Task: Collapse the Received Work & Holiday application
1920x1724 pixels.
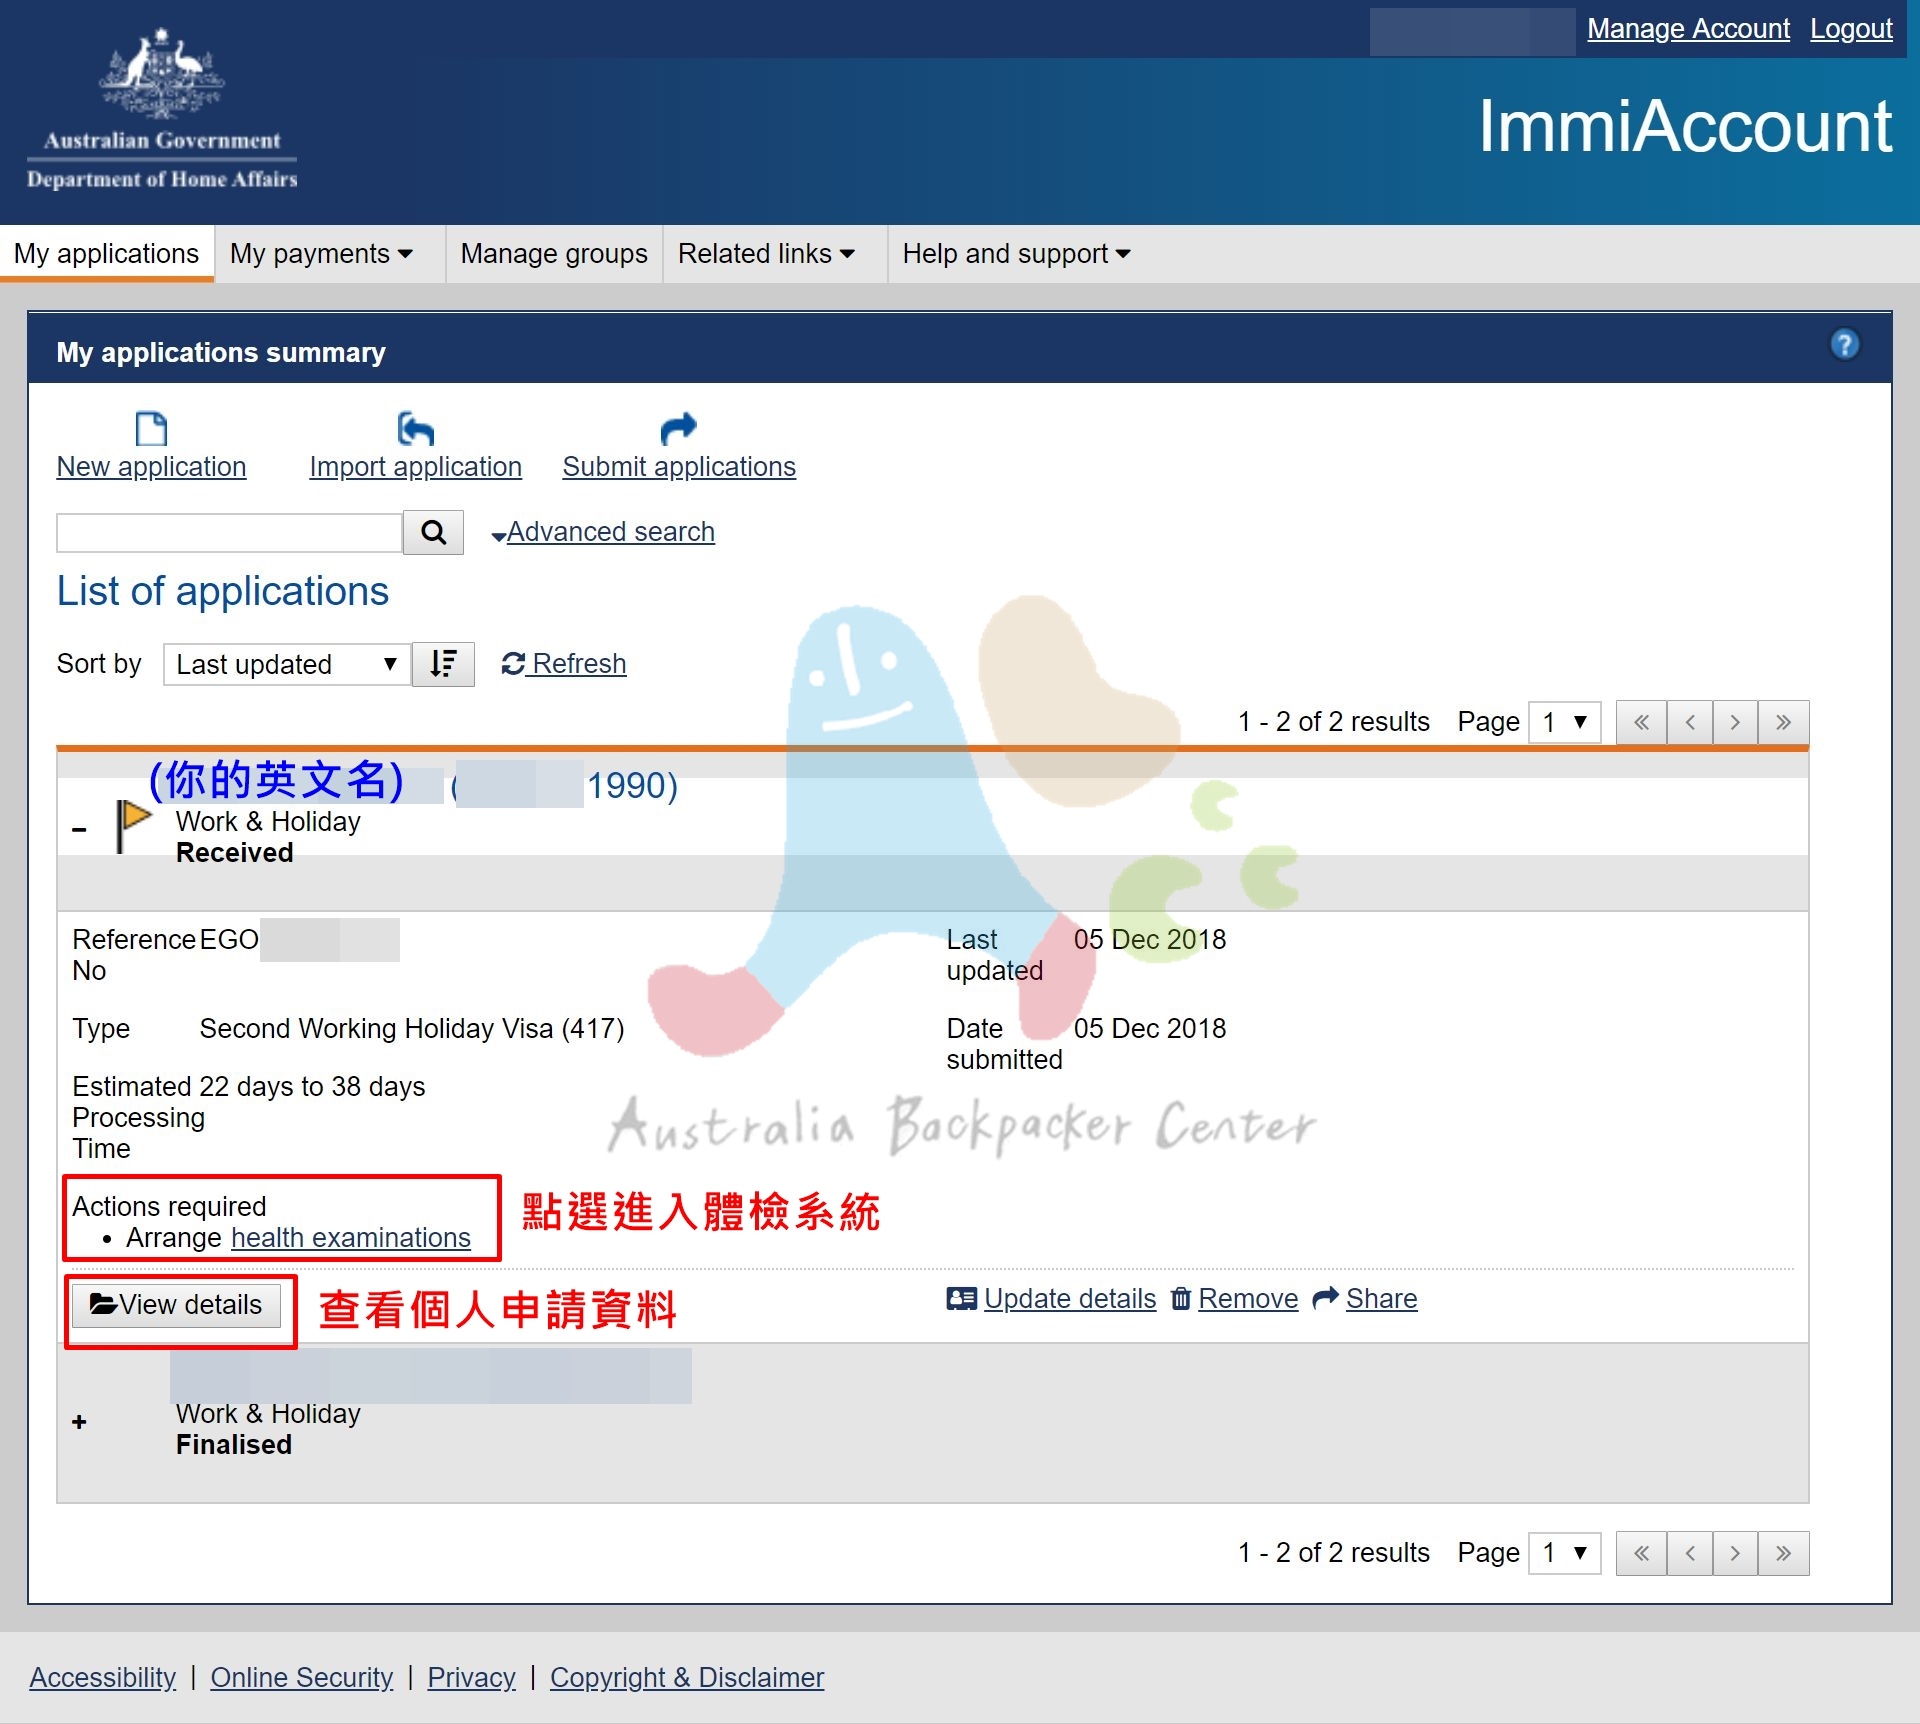Action: click(80, 829)
